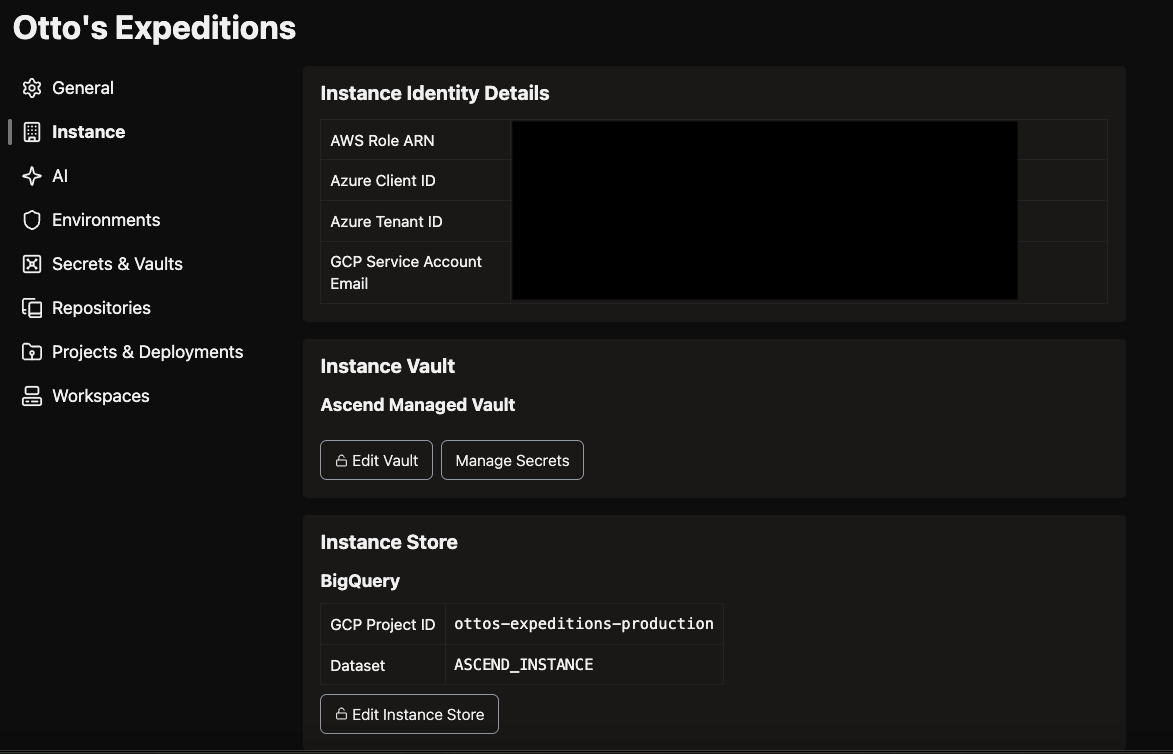Click the Otto's Expeditions title
This screenshot has width=1173, height=754.
coord(154,28)
